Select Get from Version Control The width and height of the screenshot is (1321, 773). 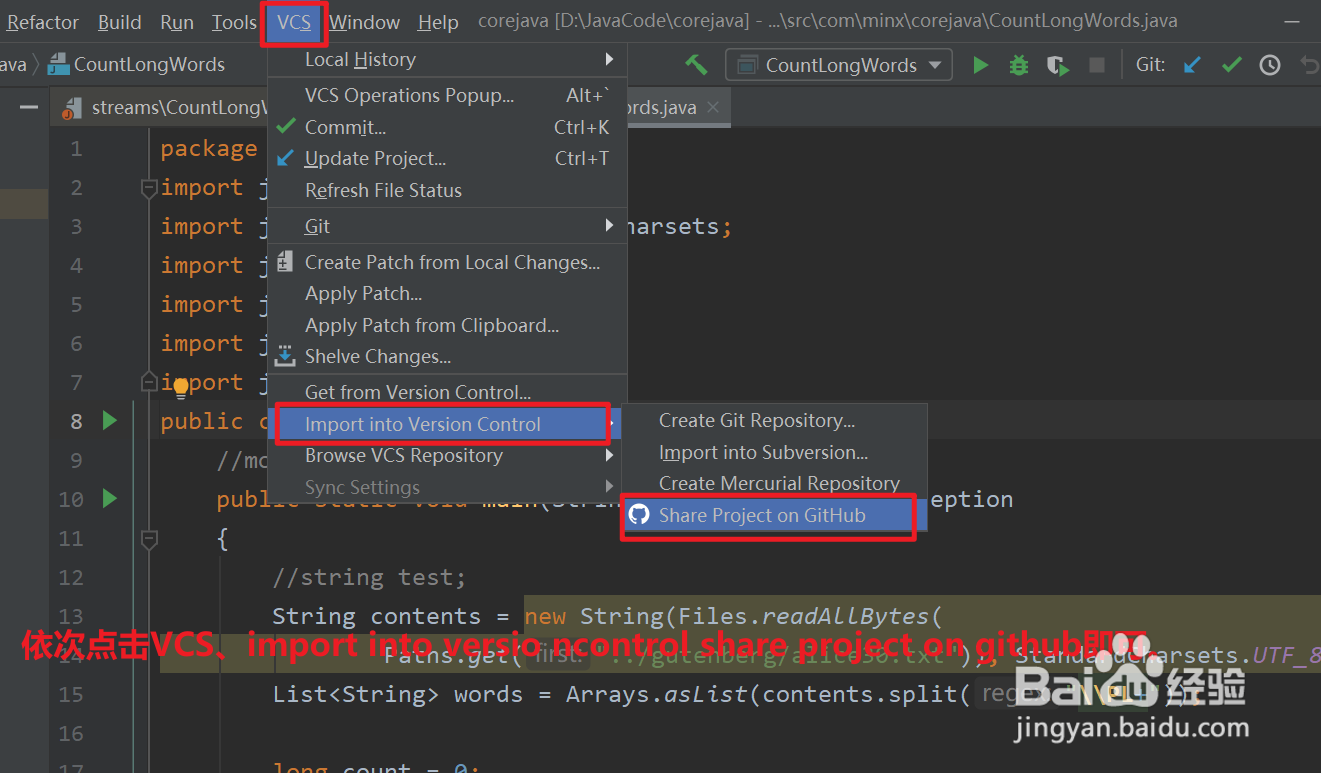(448, 392)
